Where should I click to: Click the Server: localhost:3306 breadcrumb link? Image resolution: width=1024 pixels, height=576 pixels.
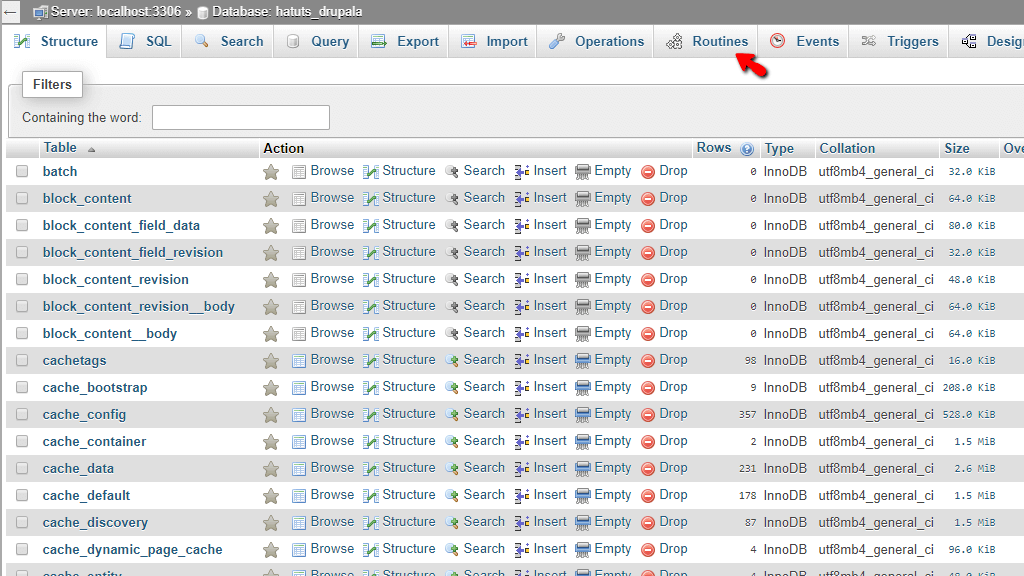[x=116, y=12]
